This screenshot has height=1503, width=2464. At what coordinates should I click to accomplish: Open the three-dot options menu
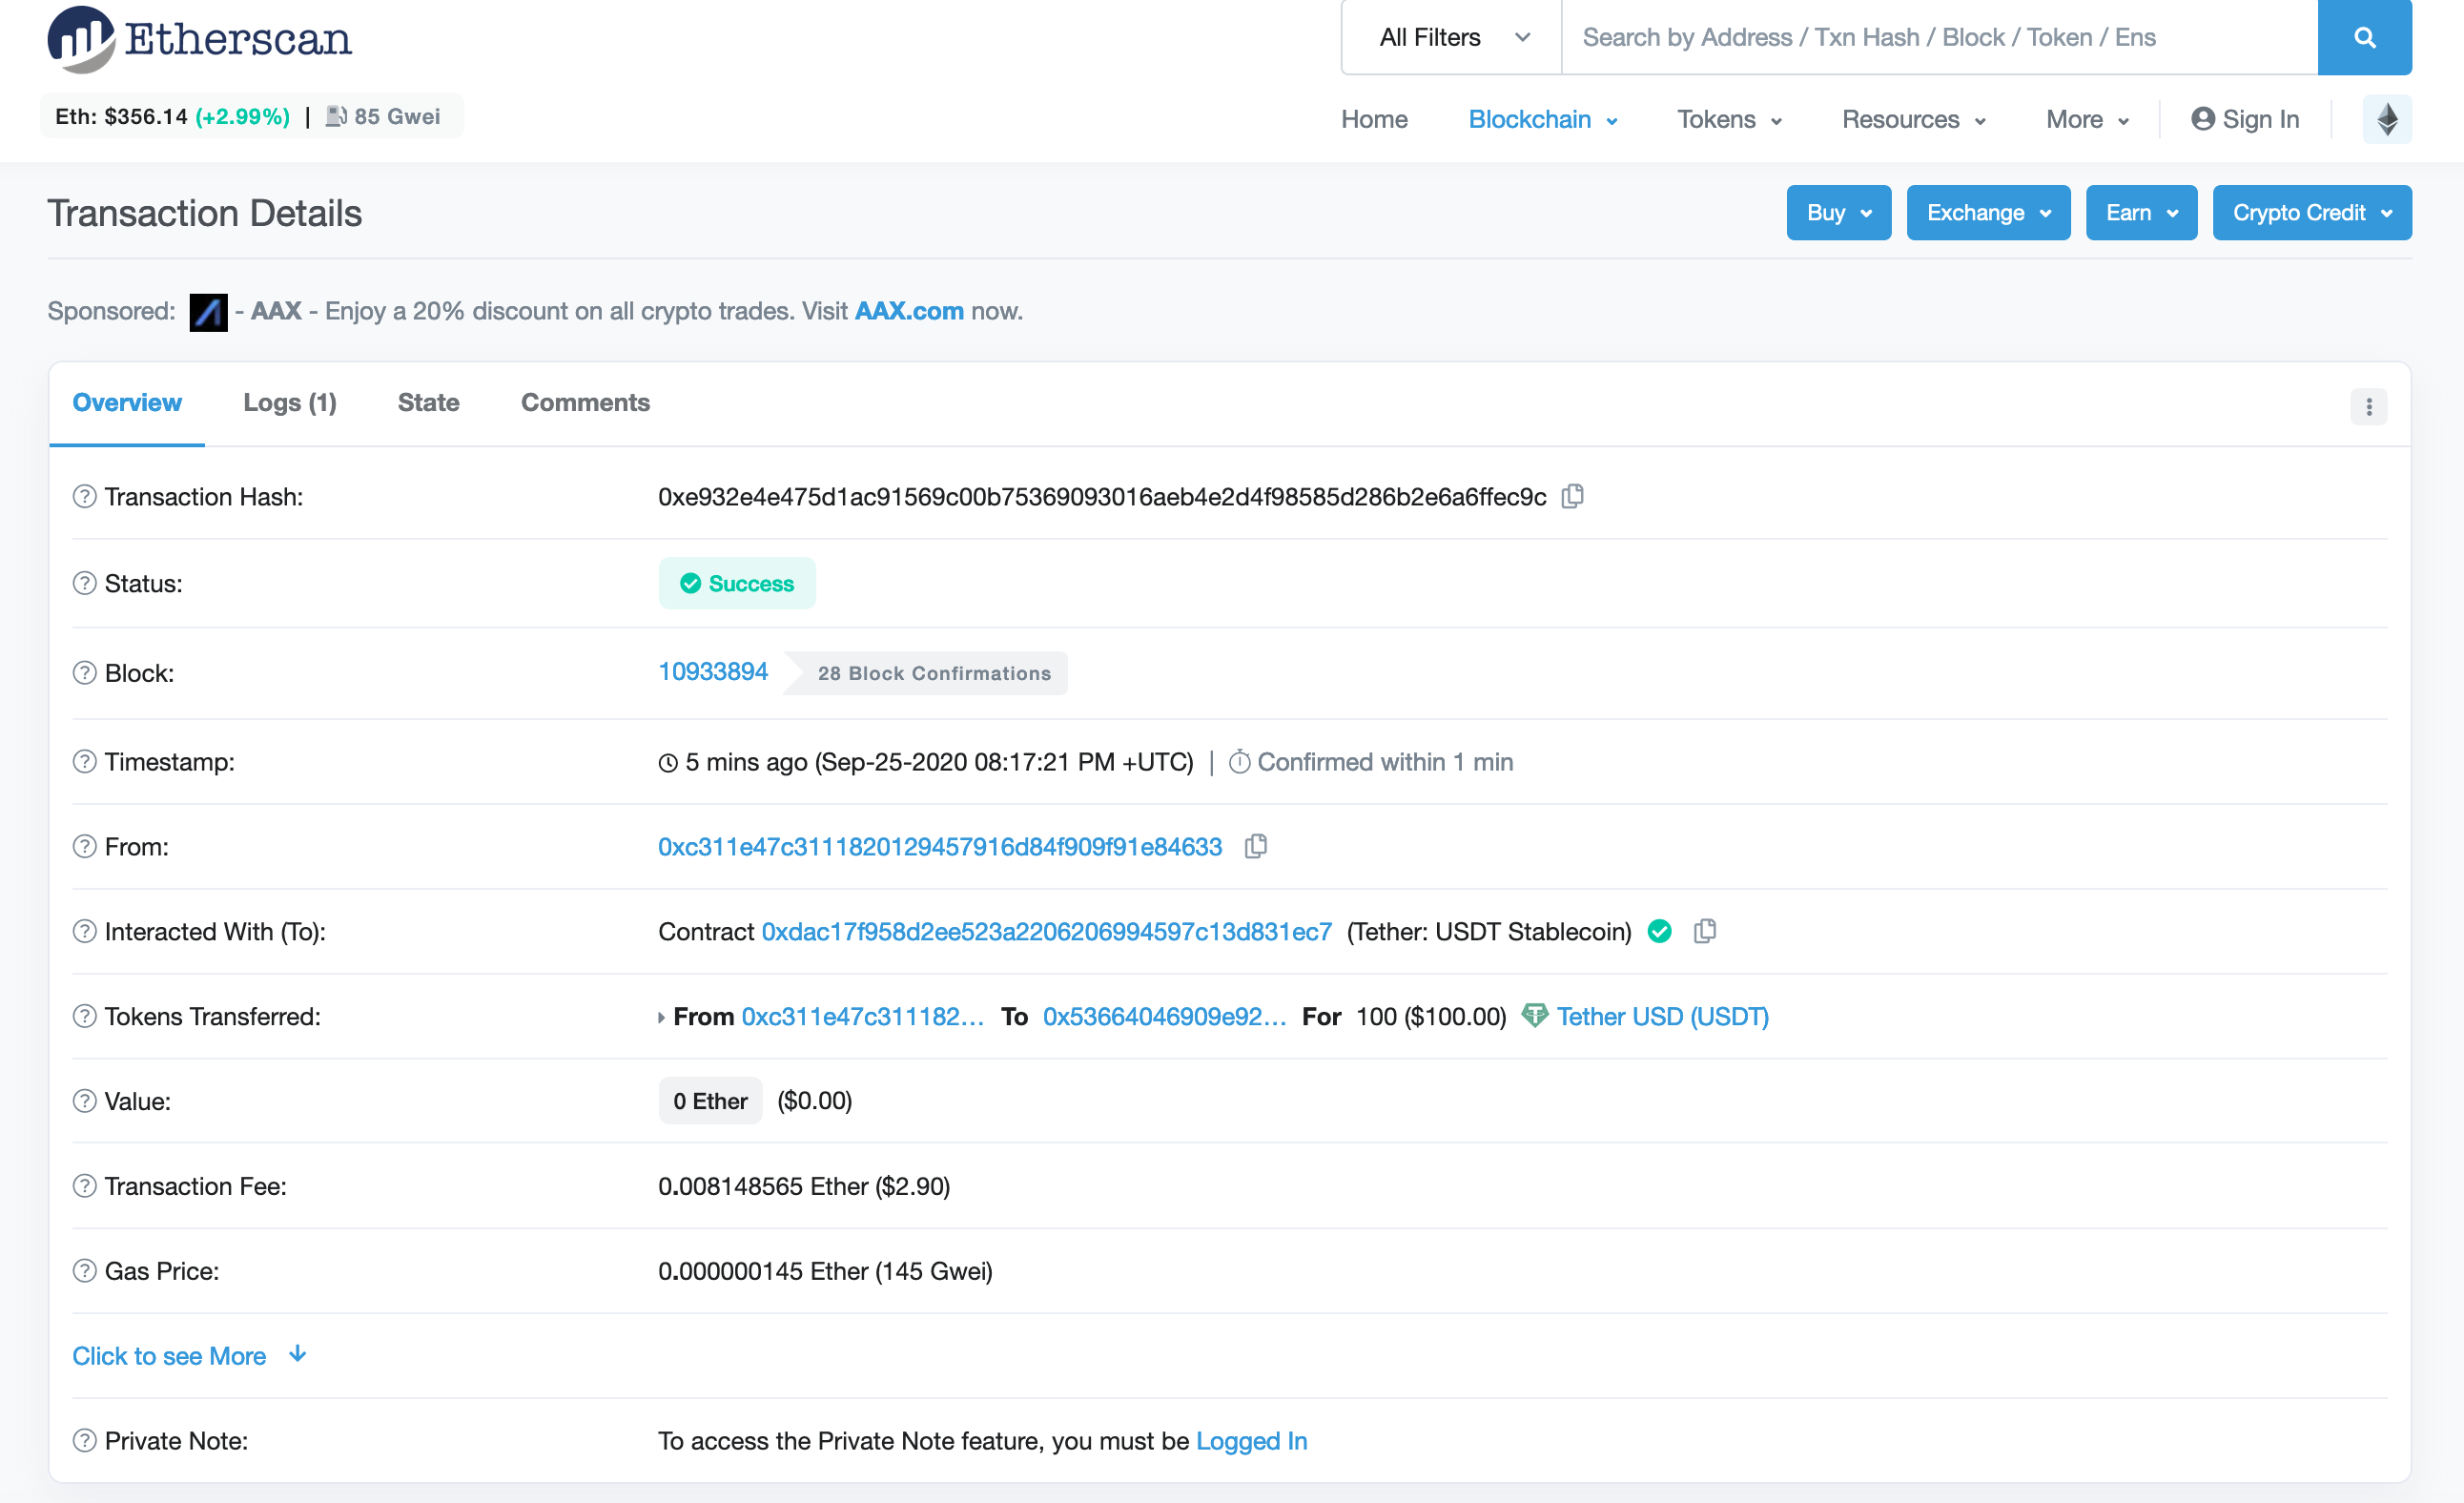click(x=2368, y=406)
